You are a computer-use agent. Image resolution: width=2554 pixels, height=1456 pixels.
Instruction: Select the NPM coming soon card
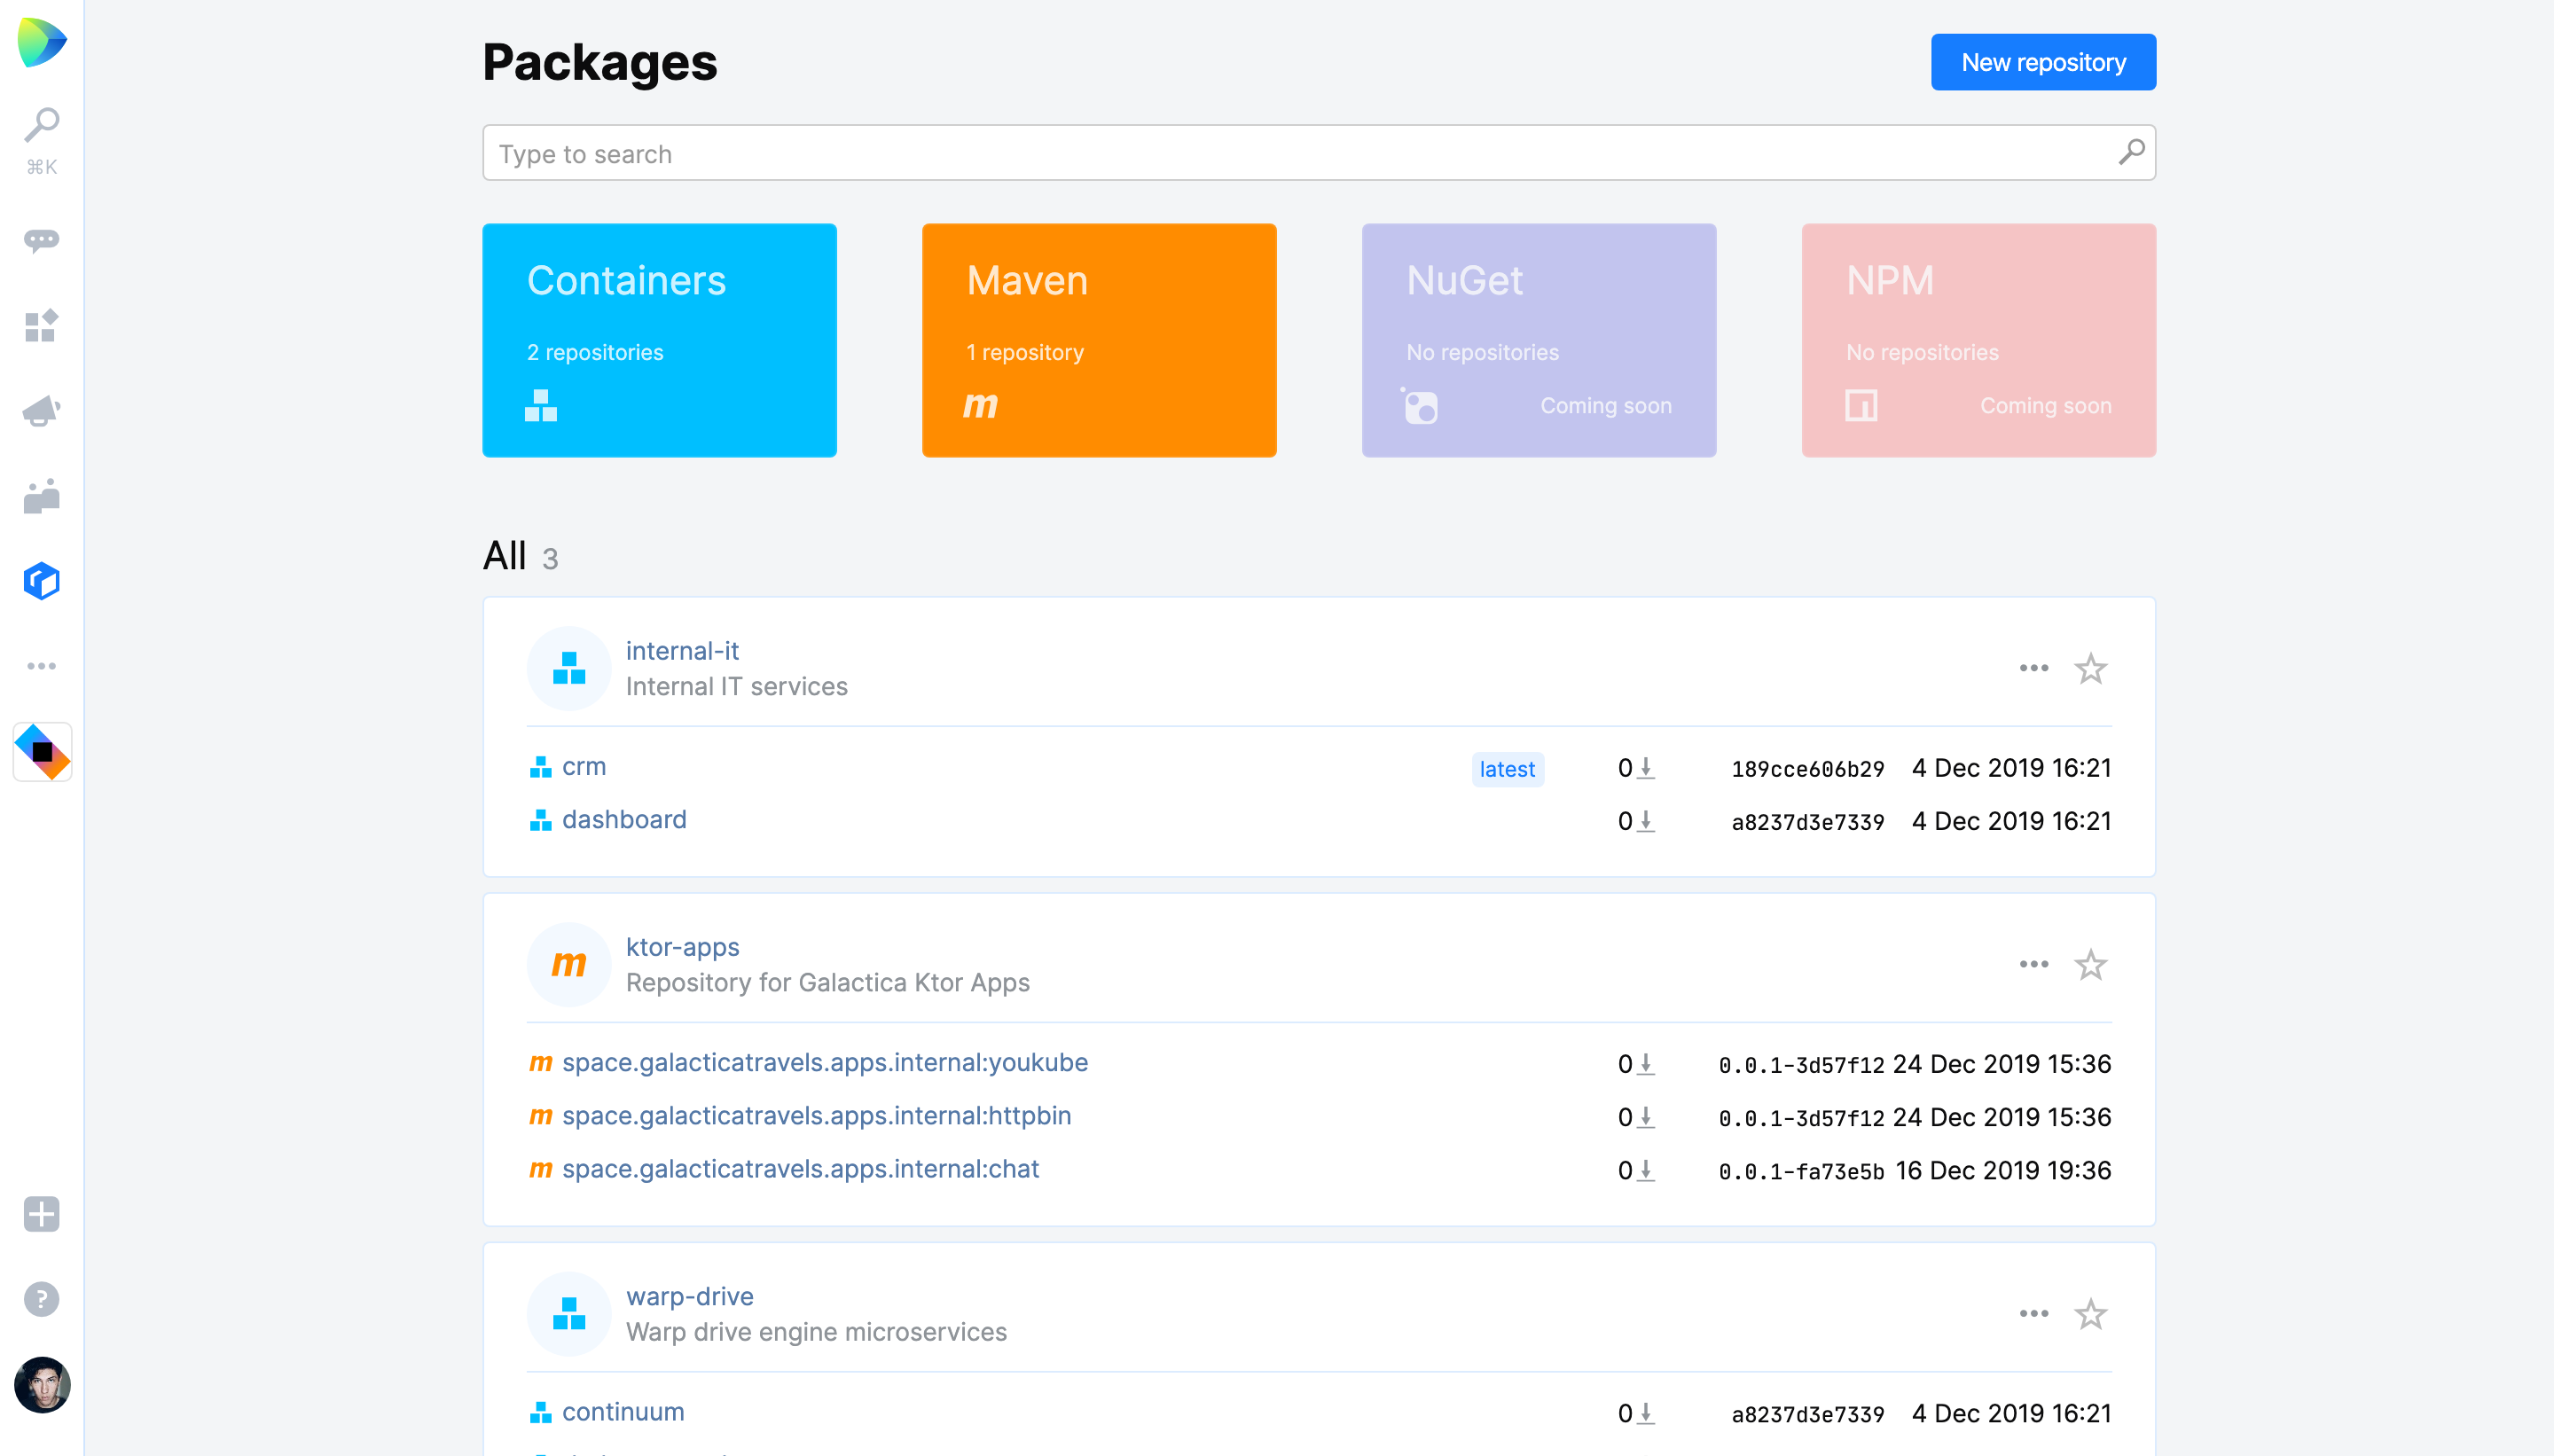pos(1978,340)
